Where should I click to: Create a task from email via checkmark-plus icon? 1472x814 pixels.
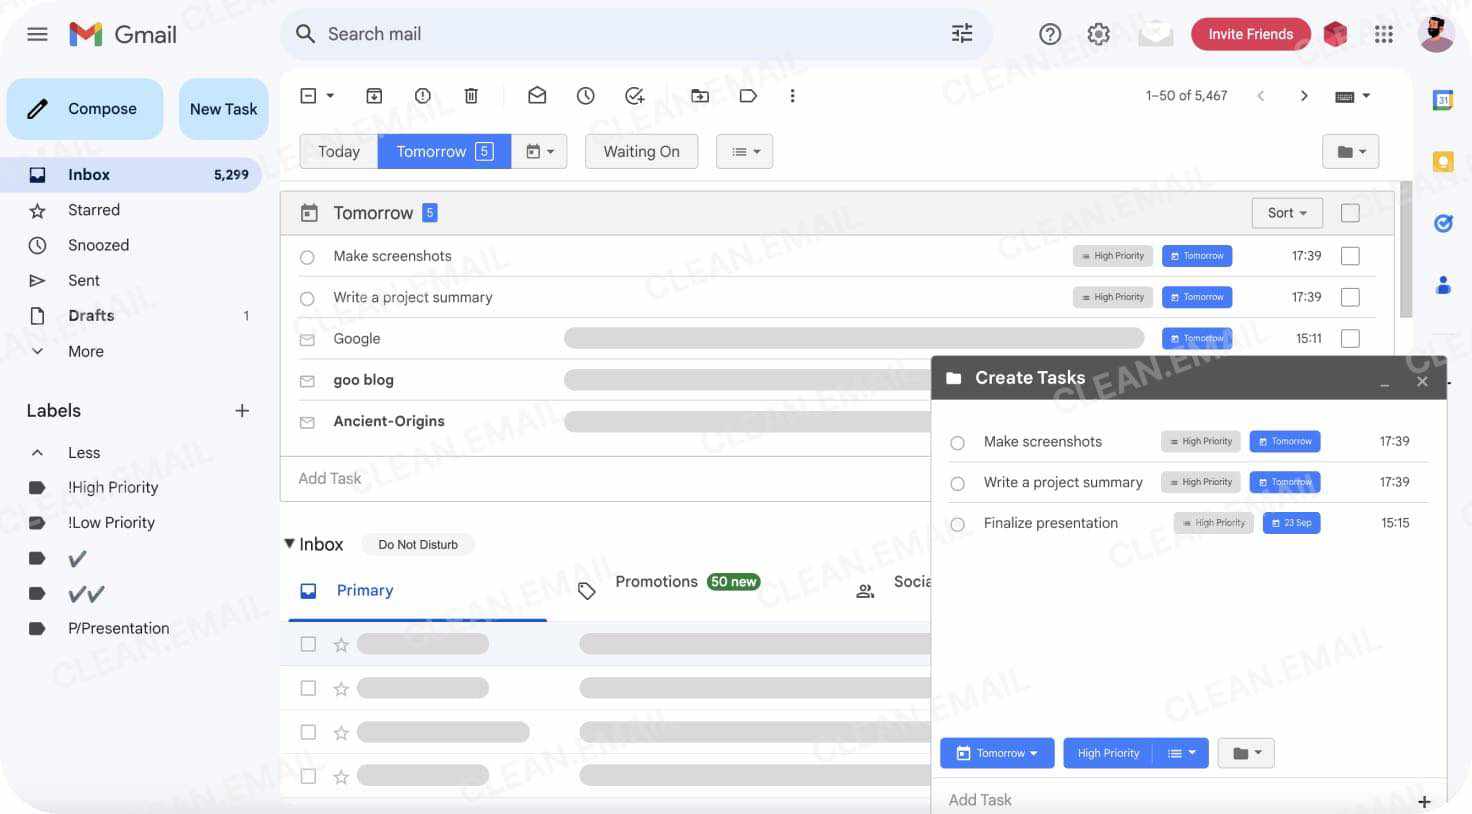634,95
